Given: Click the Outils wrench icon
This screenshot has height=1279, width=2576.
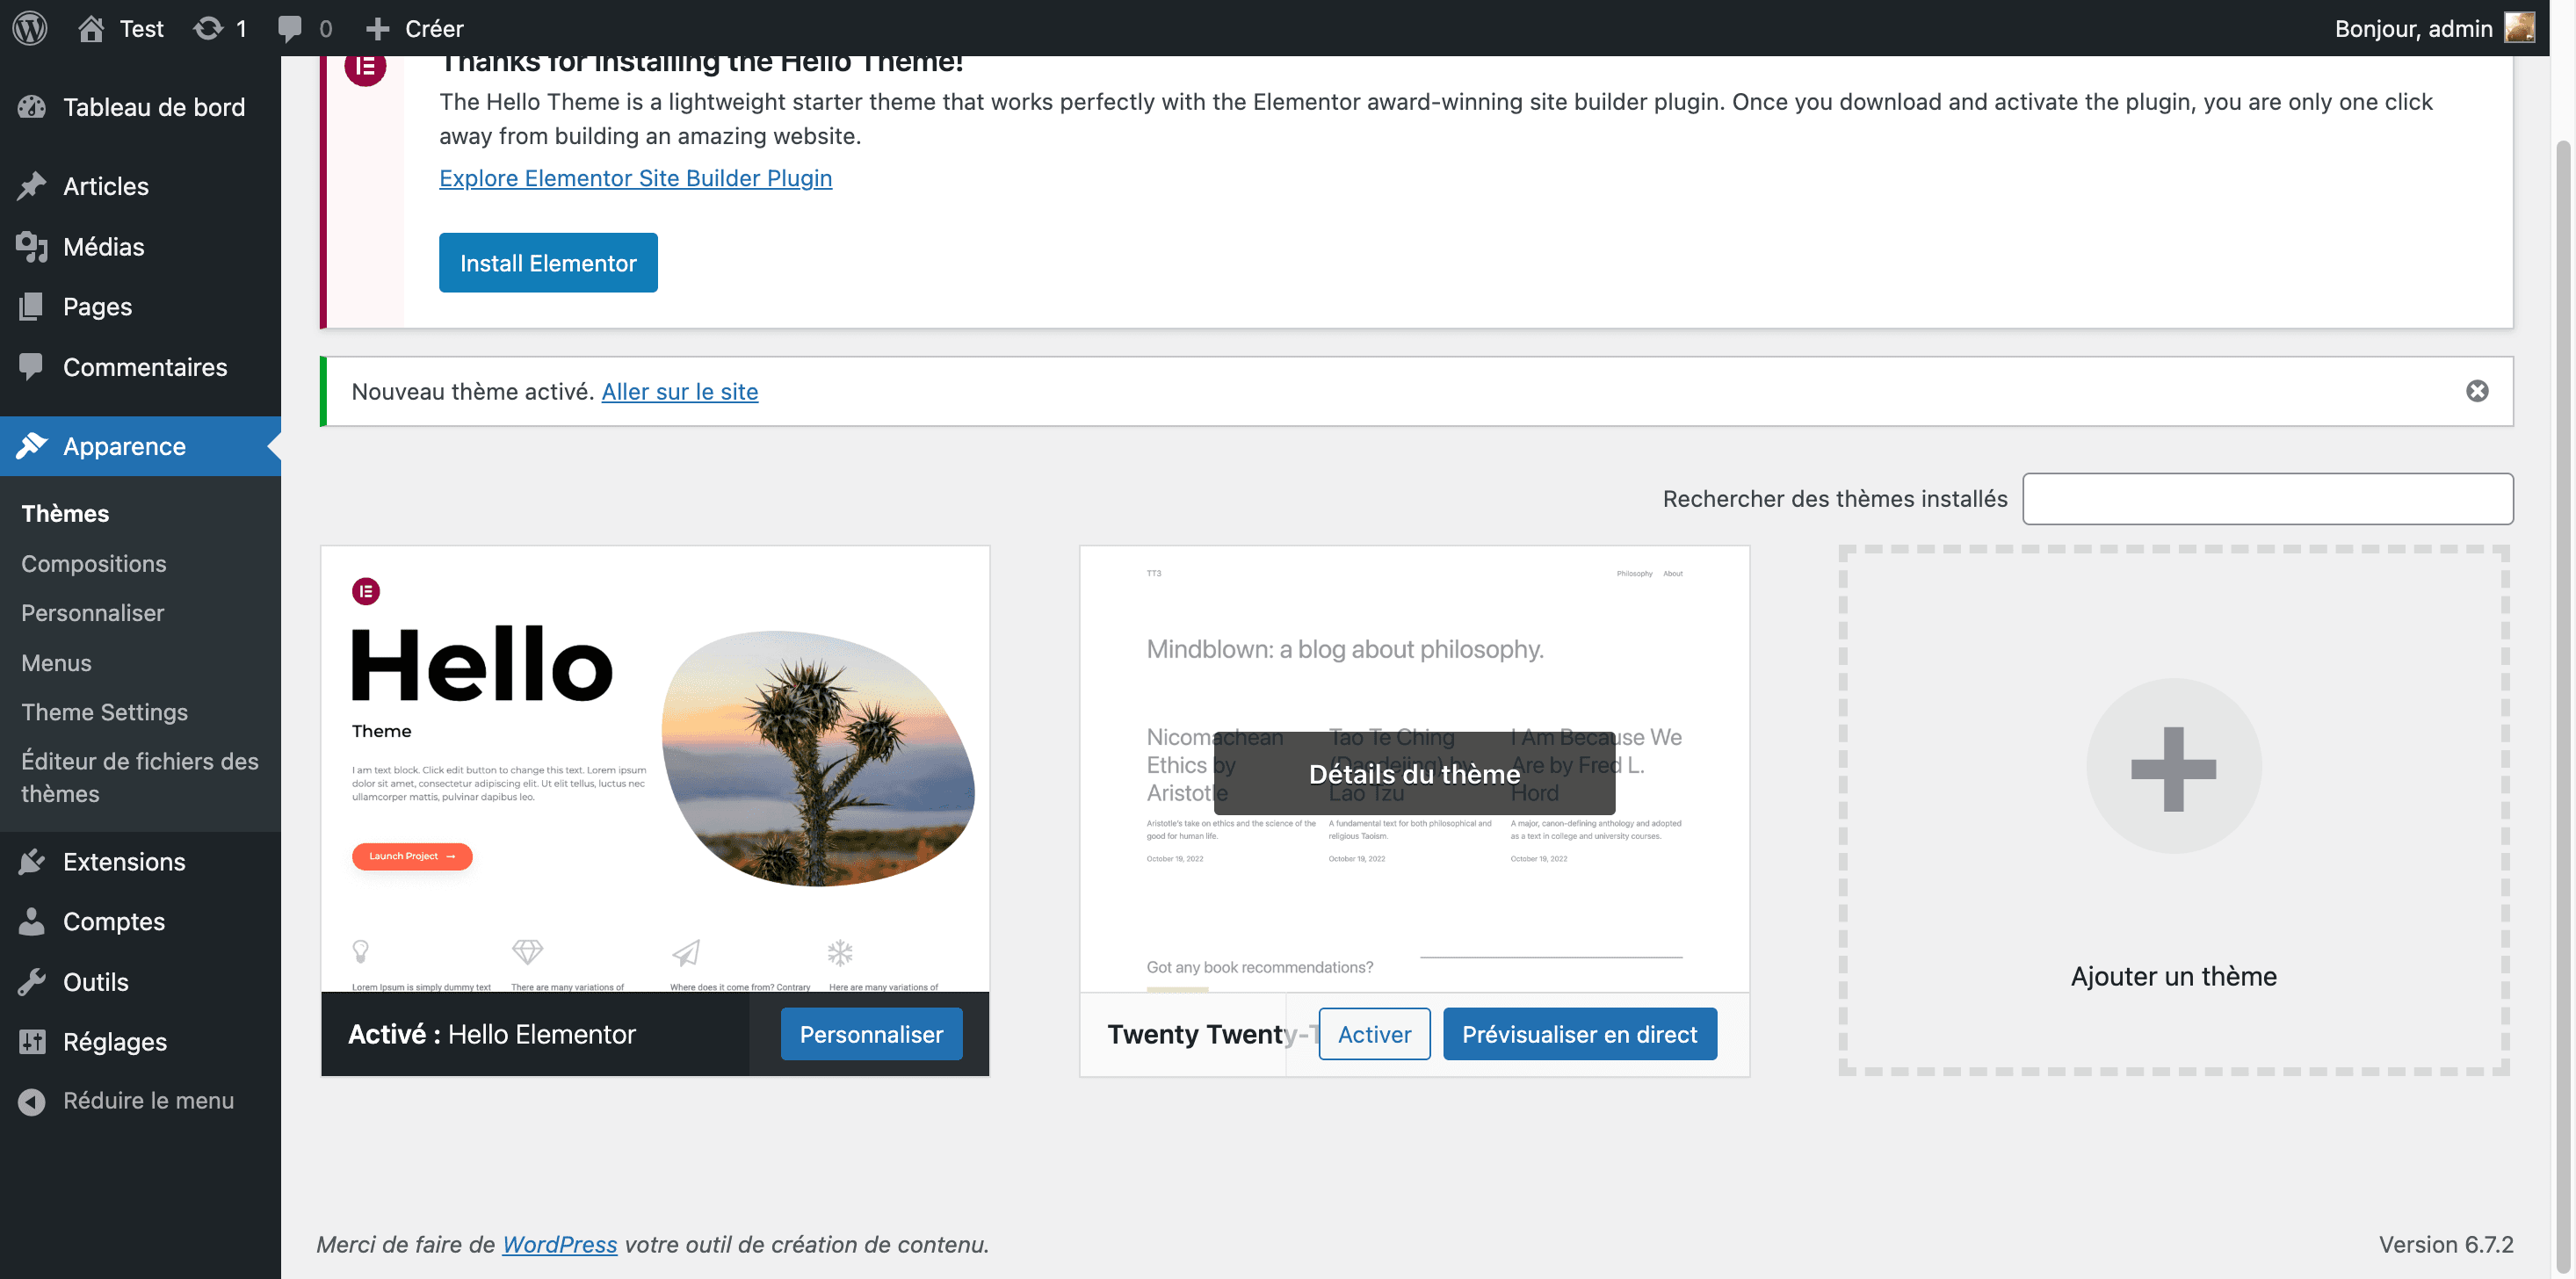Looking at the screenshot, I should (32, 982).
